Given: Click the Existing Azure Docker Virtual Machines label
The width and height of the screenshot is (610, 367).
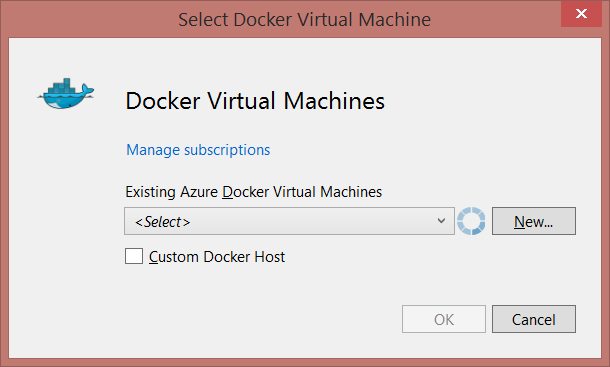Looking at the screenshot, I should pos(254,192).
